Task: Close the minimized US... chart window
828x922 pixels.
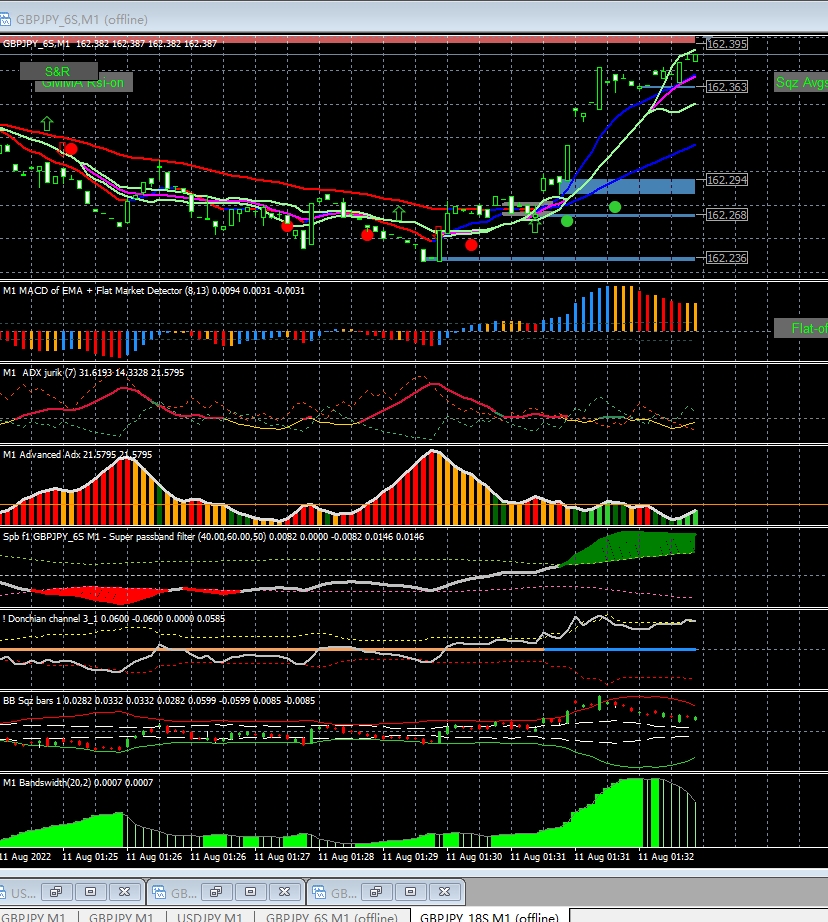Action: click(124, 892)
